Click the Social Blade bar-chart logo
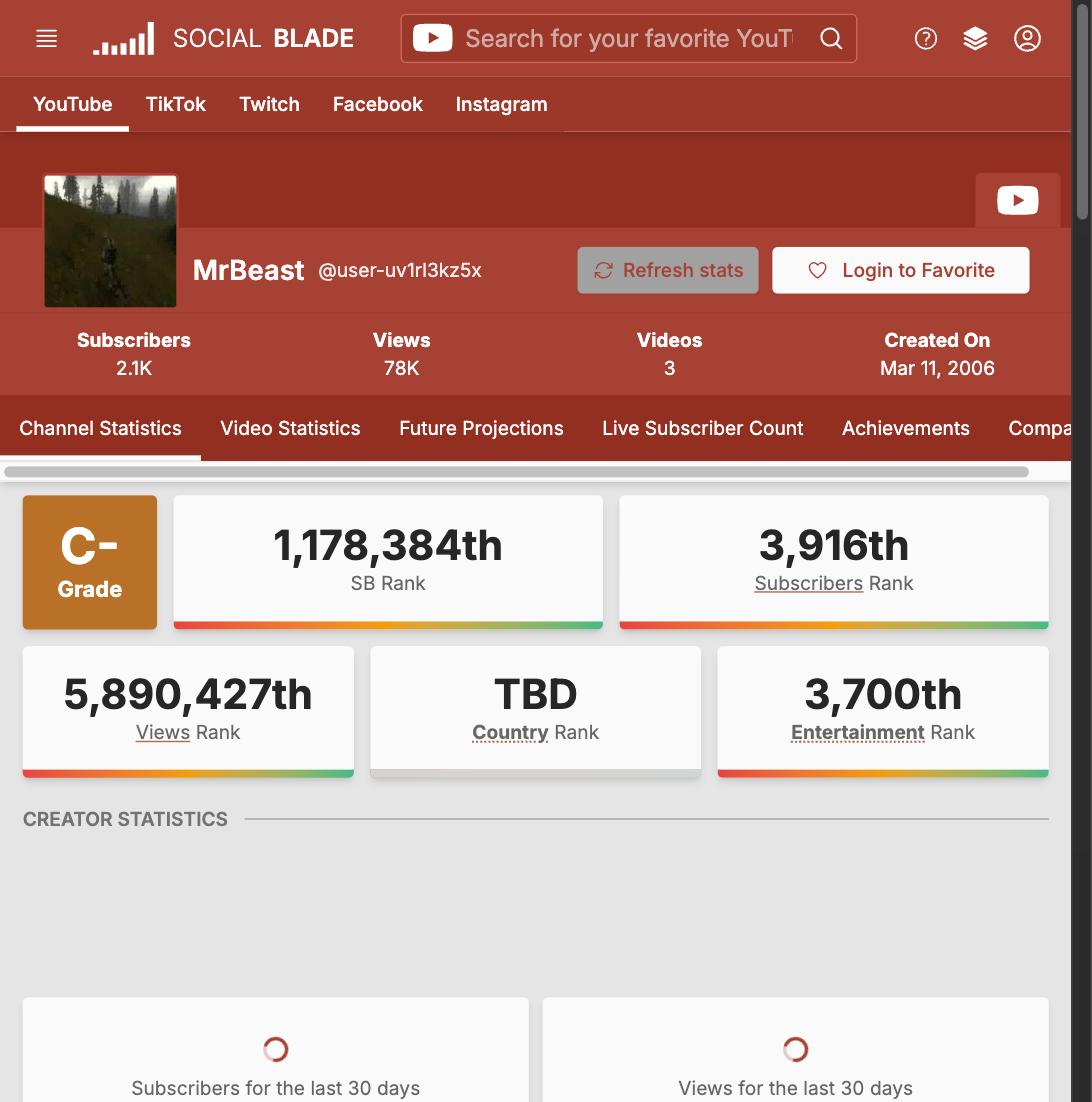1092x1102 pixels. [124, 38]
